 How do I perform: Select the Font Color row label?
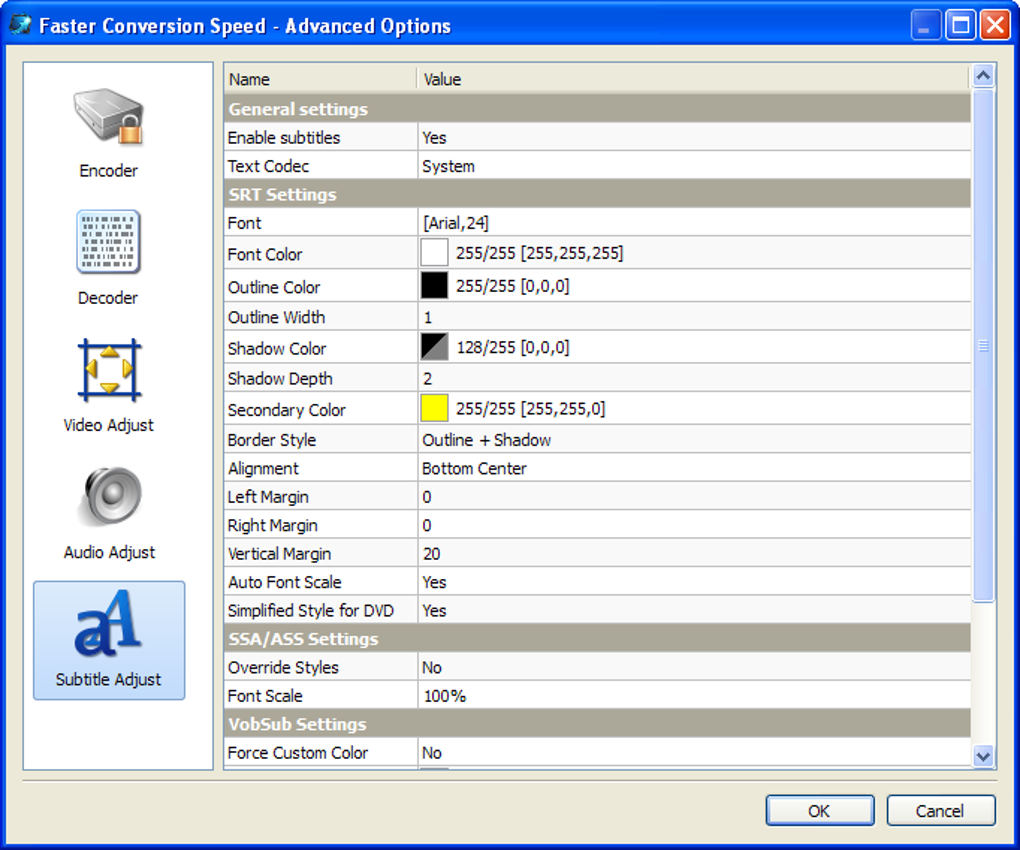click(265, 254)
